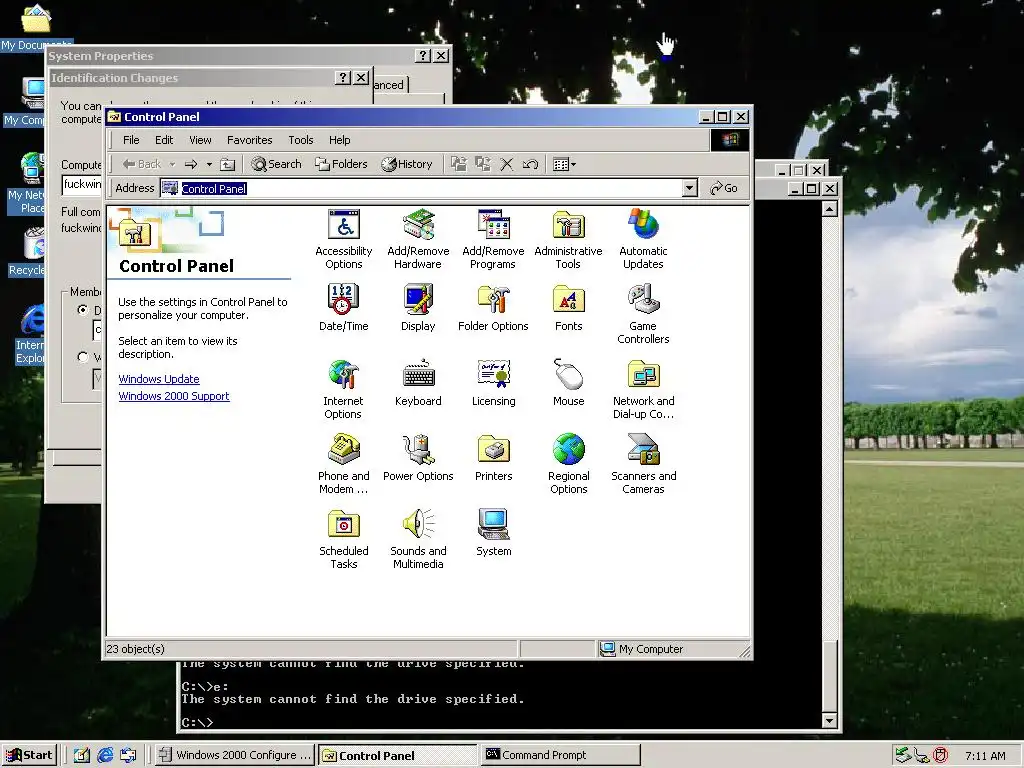
Task: Select the My Documents desktop icon
Action: (35, 26)
